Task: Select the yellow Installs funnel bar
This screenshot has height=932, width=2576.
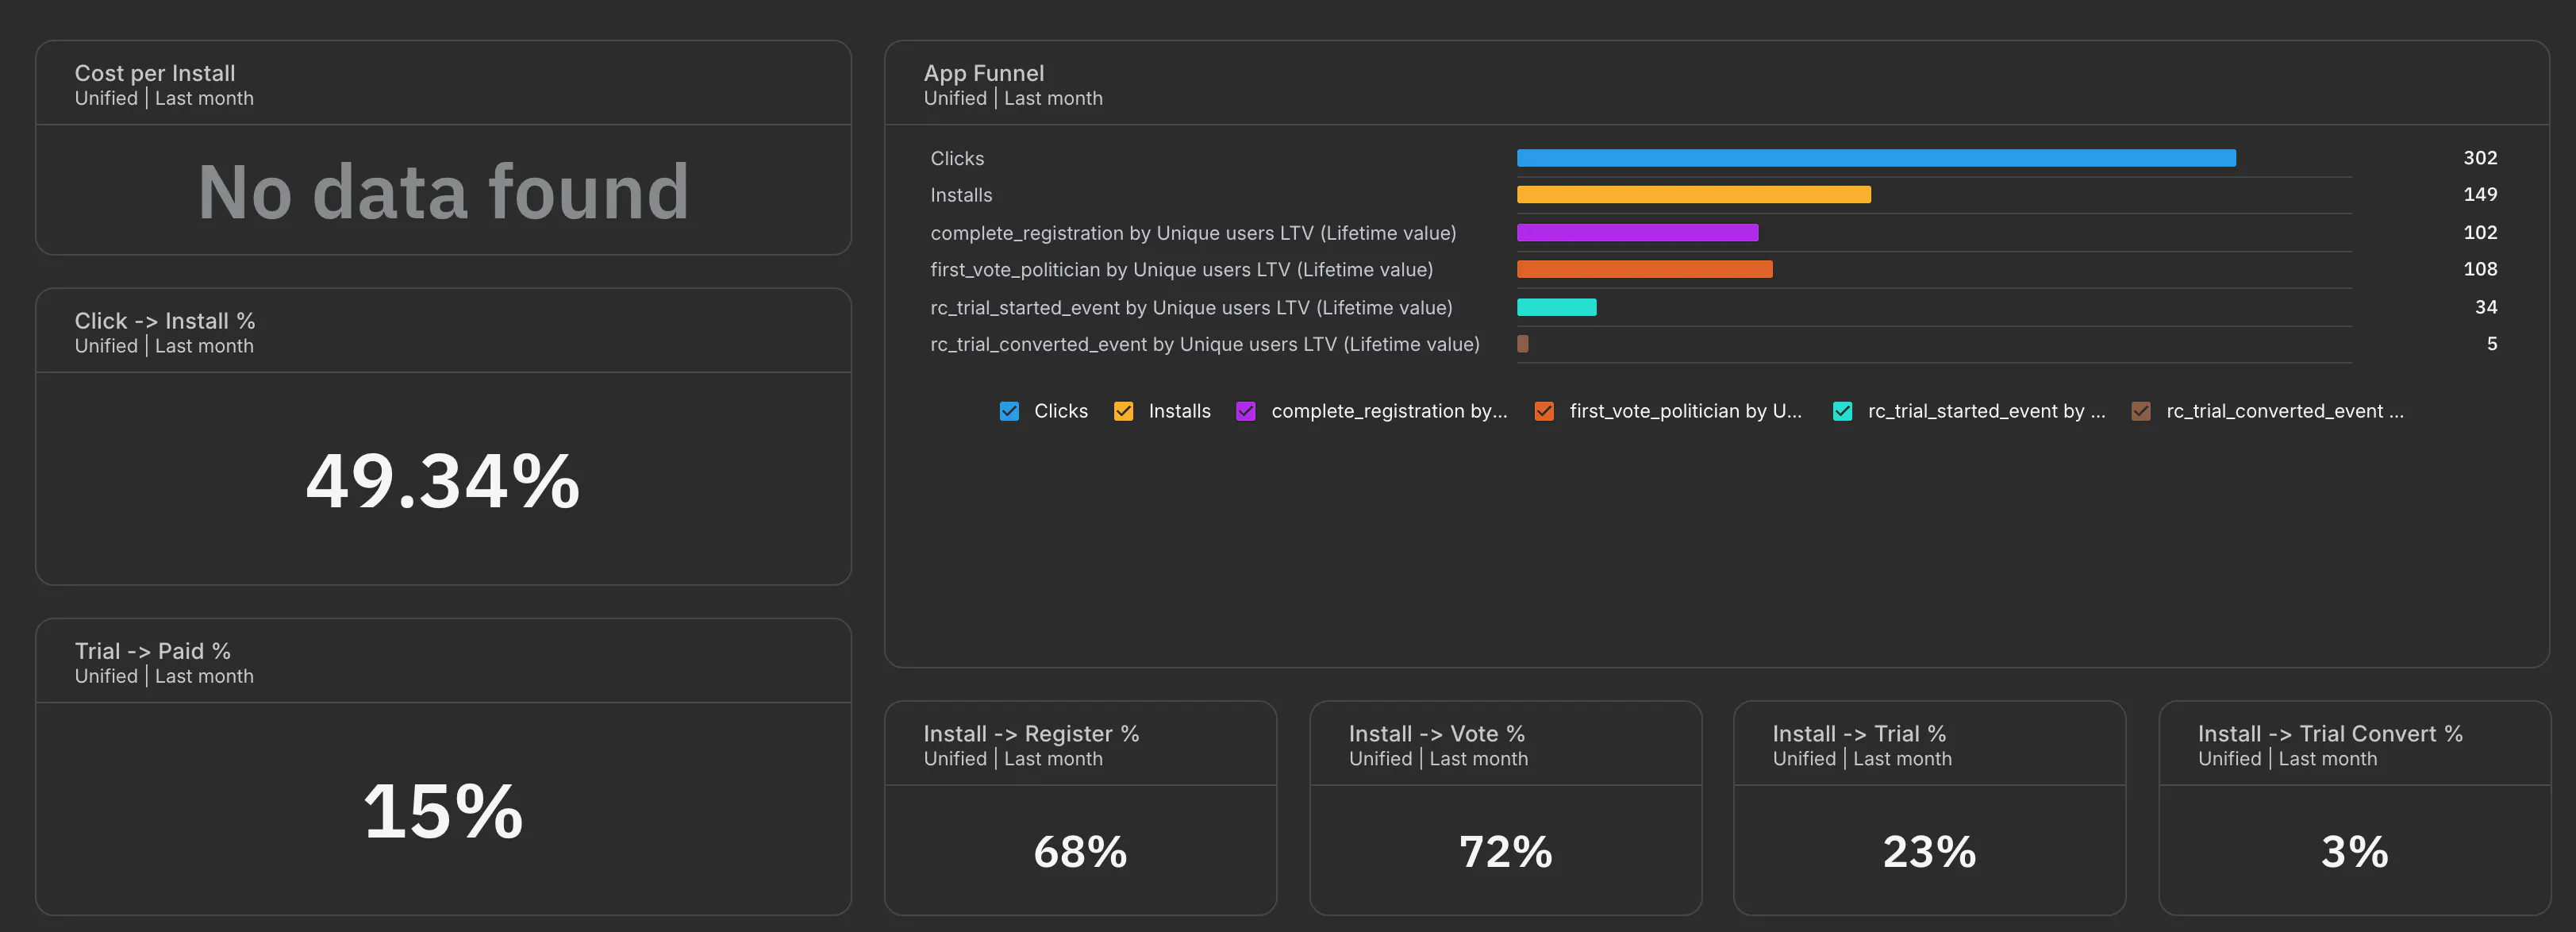Action: (x=1693, y=195)
